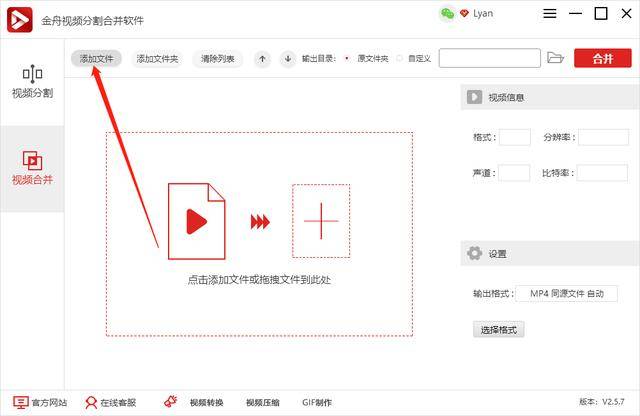640x416 pixels.
Task: Select the 自定义 radio button
Action: pos(399,58)
